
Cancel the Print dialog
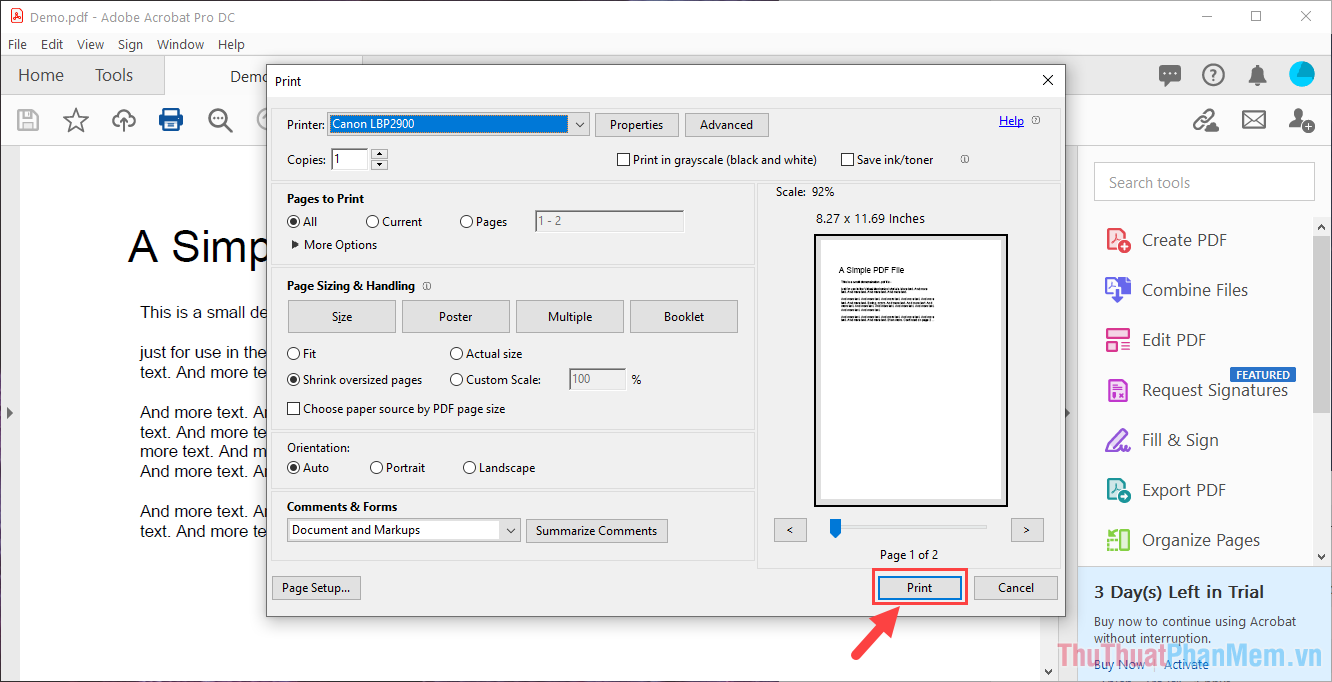tap(1016, 588)
